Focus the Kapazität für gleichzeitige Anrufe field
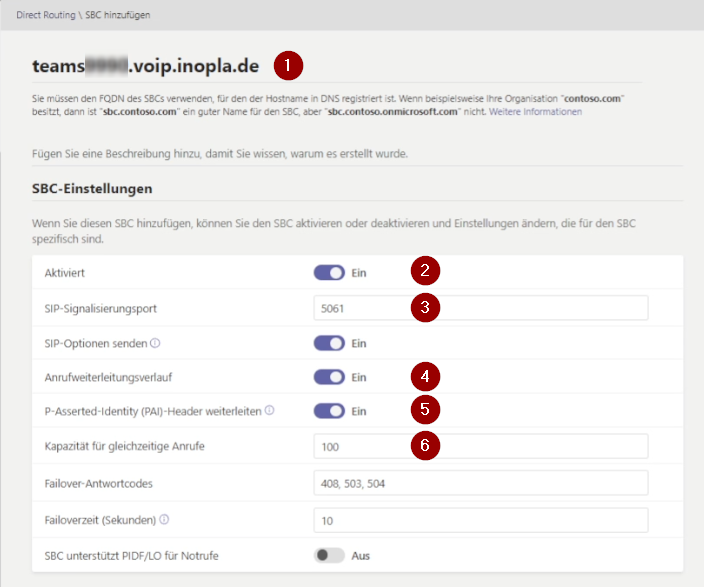The image size is (704, 587). (x=481, y=446)
